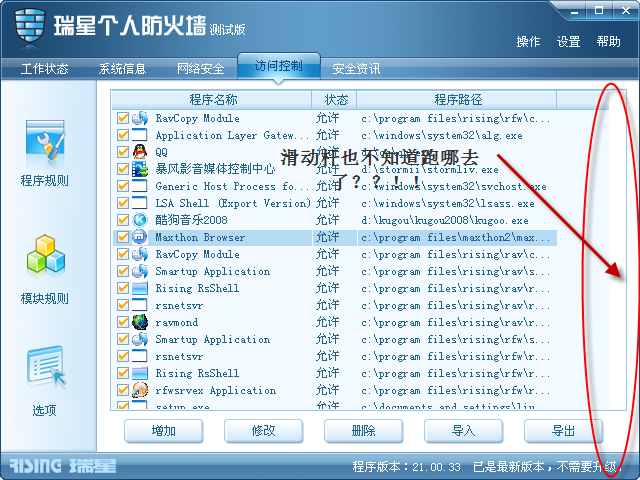Toggle Generic Host Process checkbox
640x480 pixels.
[x=123, y=186]
